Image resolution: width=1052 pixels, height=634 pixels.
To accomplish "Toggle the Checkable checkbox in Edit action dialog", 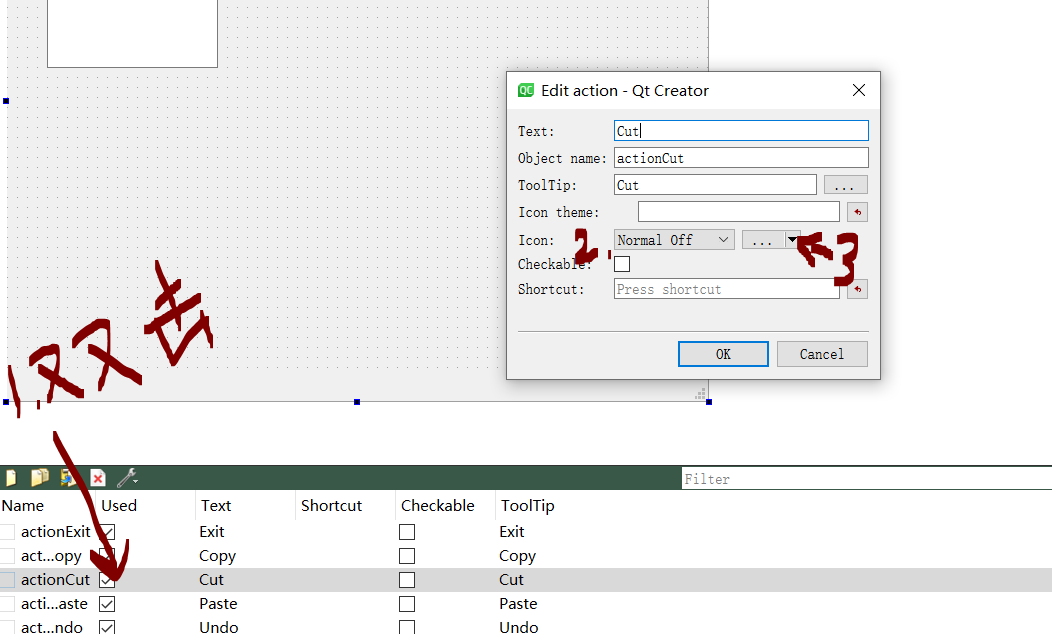I will tap(622, 264).
